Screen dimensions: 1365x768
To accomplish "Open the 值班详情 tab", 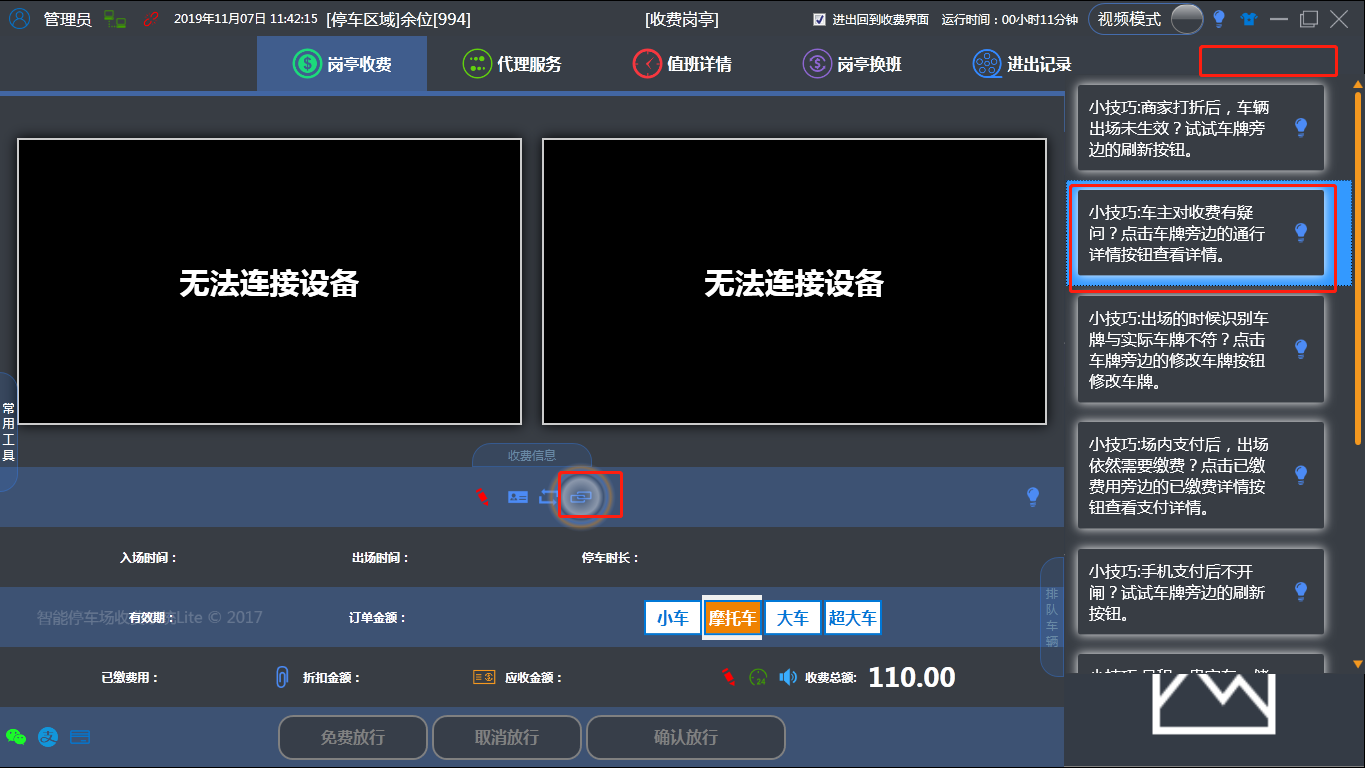I will (682, 64).
